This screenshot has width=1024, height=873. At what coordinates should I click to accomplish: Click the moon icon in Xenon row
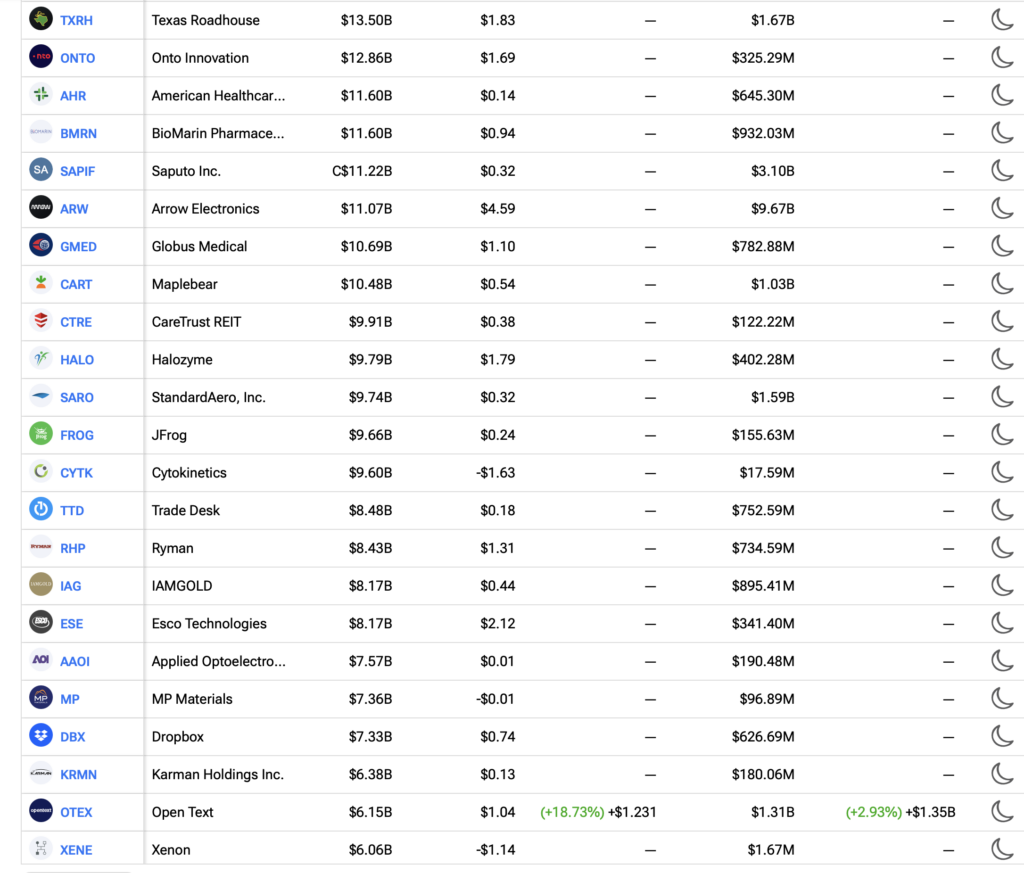click(1002, 849)
